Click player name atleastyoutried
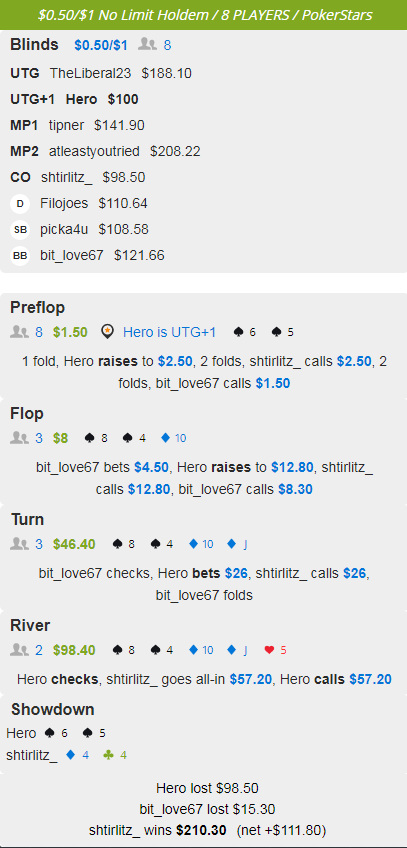407x848 pixels. pyautogui.click(x=94, y=151)
